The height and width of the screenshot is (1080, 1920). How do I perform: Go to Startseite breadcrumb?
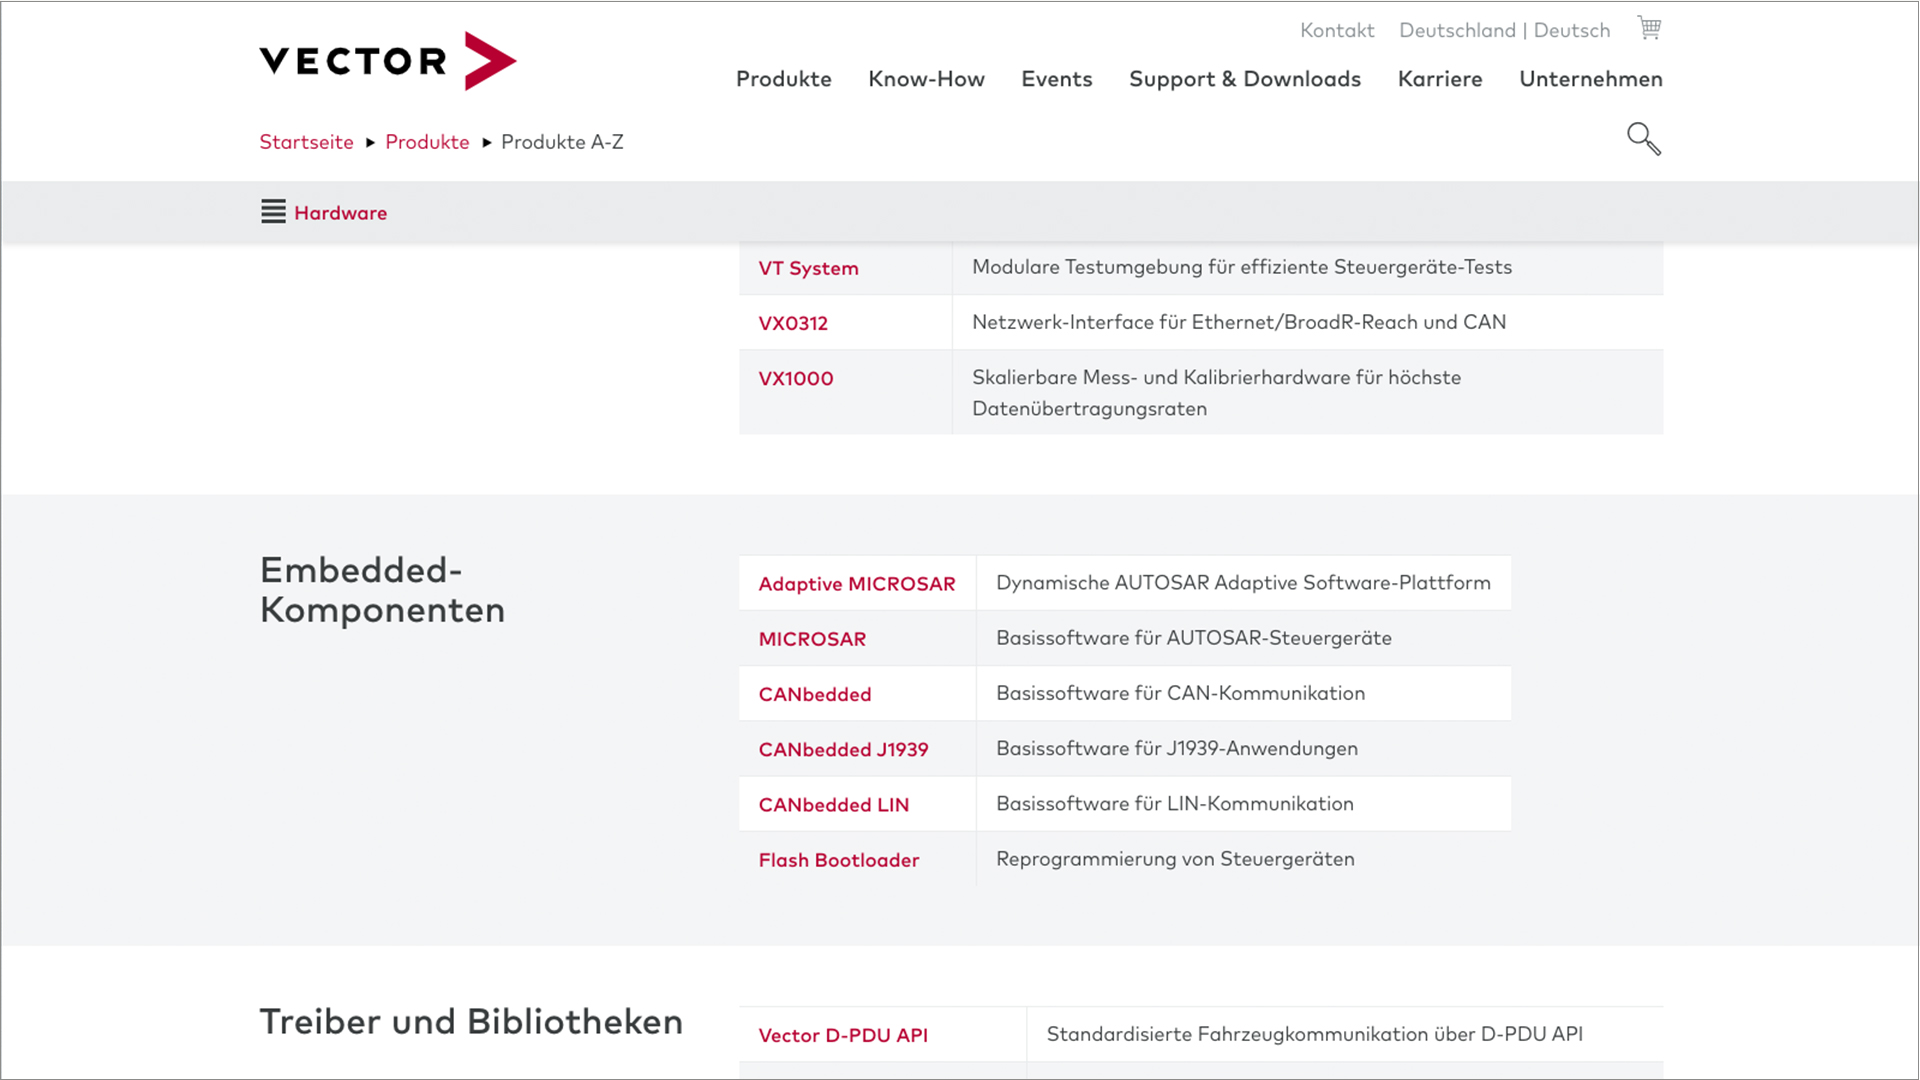[306, 142]
